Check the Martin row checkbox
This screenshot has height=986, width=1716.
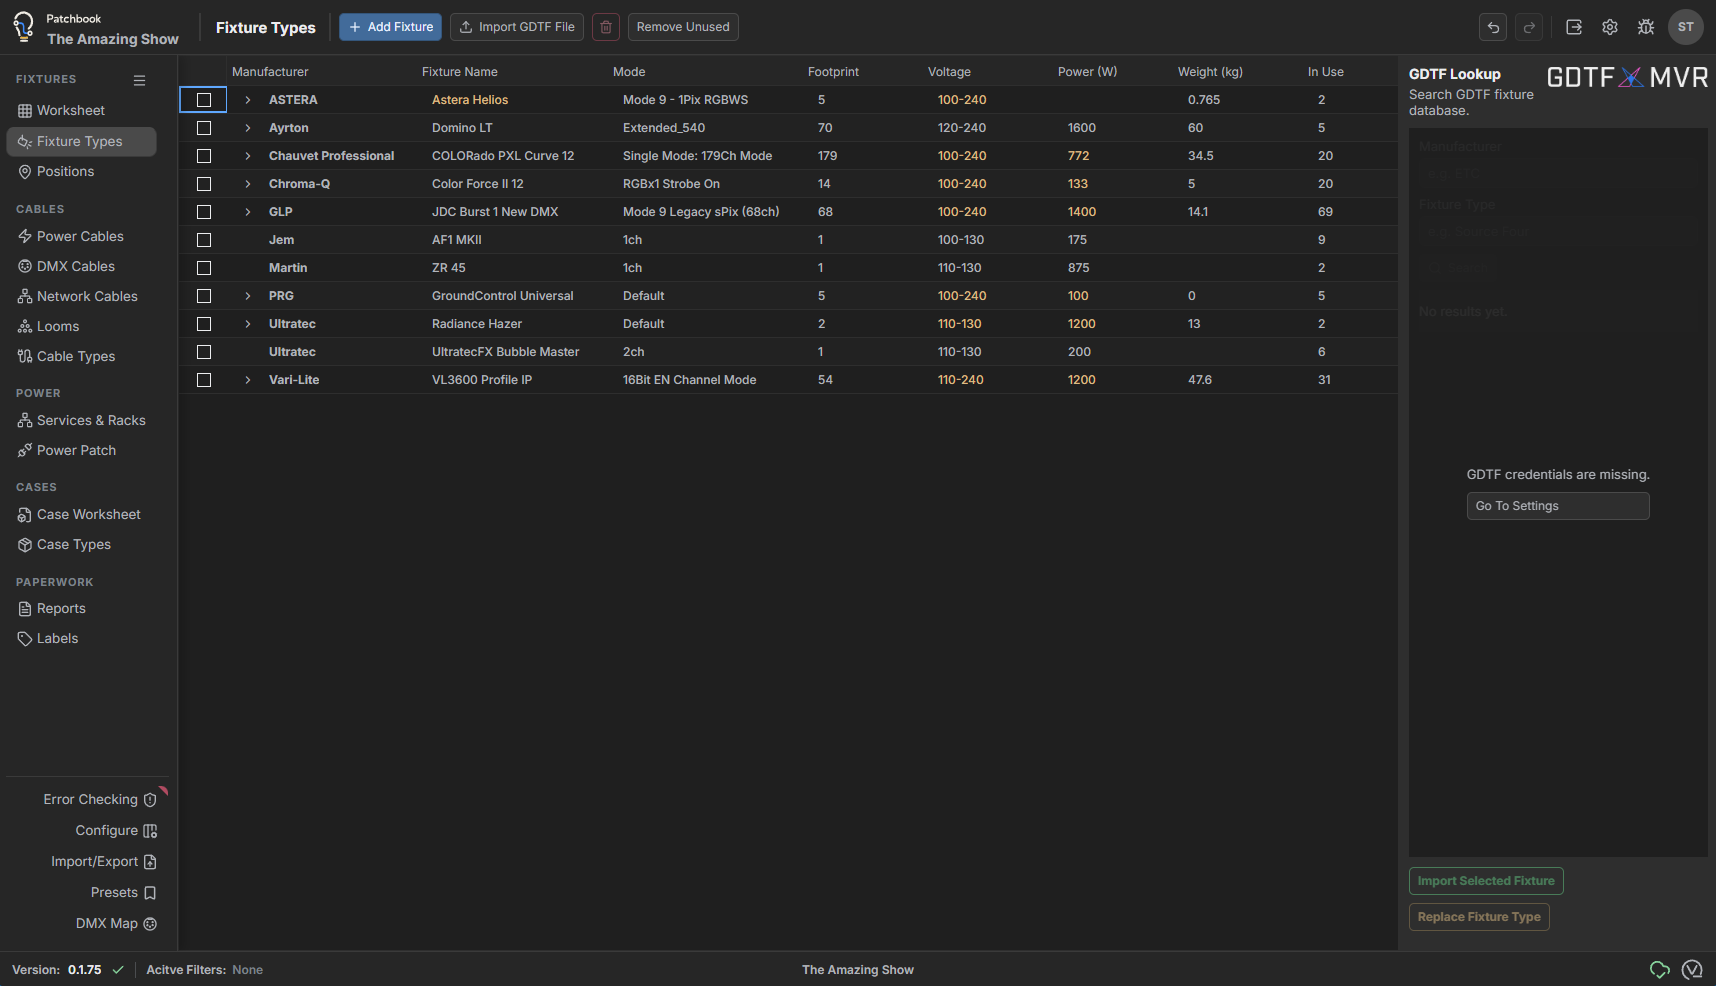204,268
